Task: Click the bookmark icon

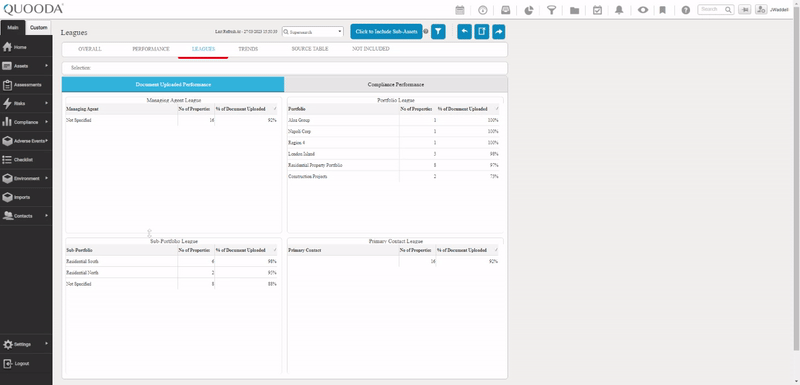Action: pyautogui.click(x=663, y=10)
